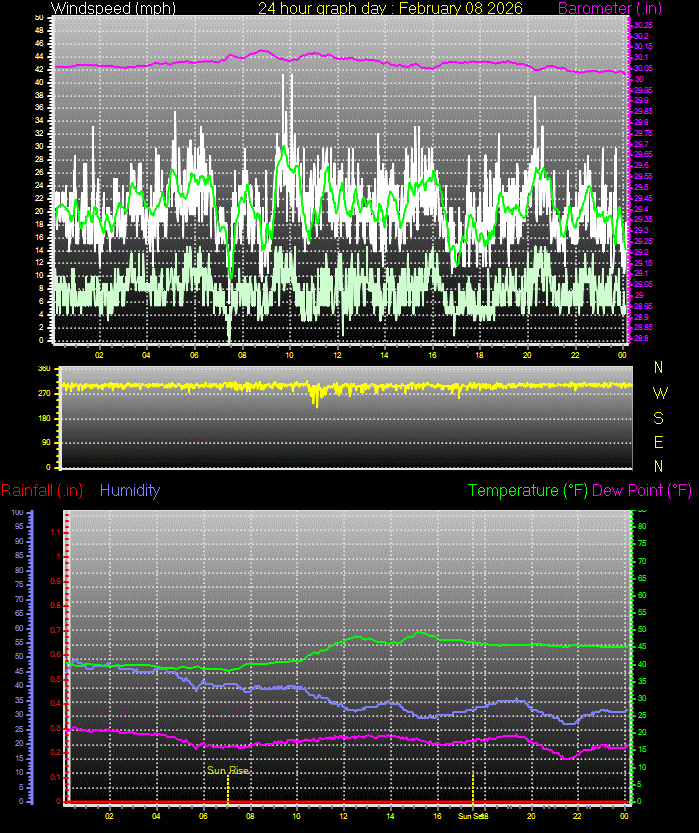Click 85 on the blue humidity axis
This screenshot has width=699, height=833.
click(20, 556)
